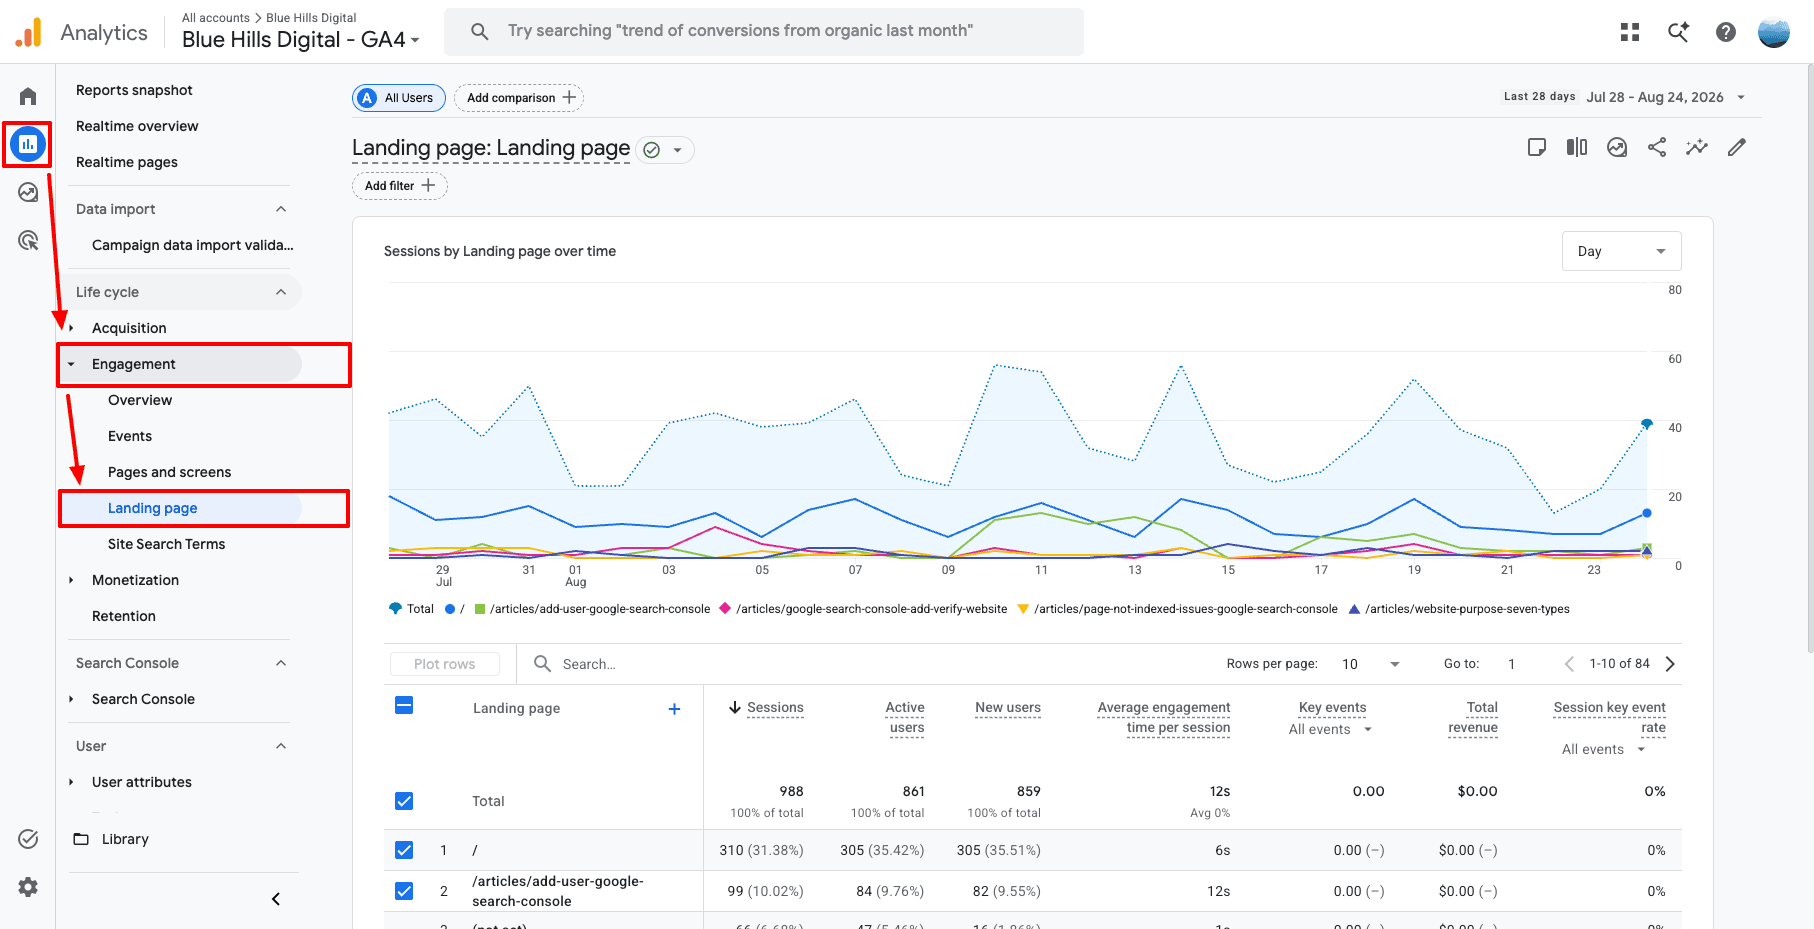Open the report title dropdown arrow
1814x929 pixels.
[x=677, y=150]
